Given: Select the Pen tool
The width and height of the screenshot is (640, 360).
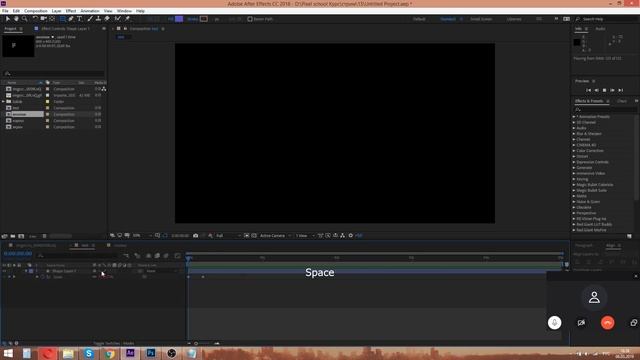Looking at the screenshot, I should coord(71,19).
